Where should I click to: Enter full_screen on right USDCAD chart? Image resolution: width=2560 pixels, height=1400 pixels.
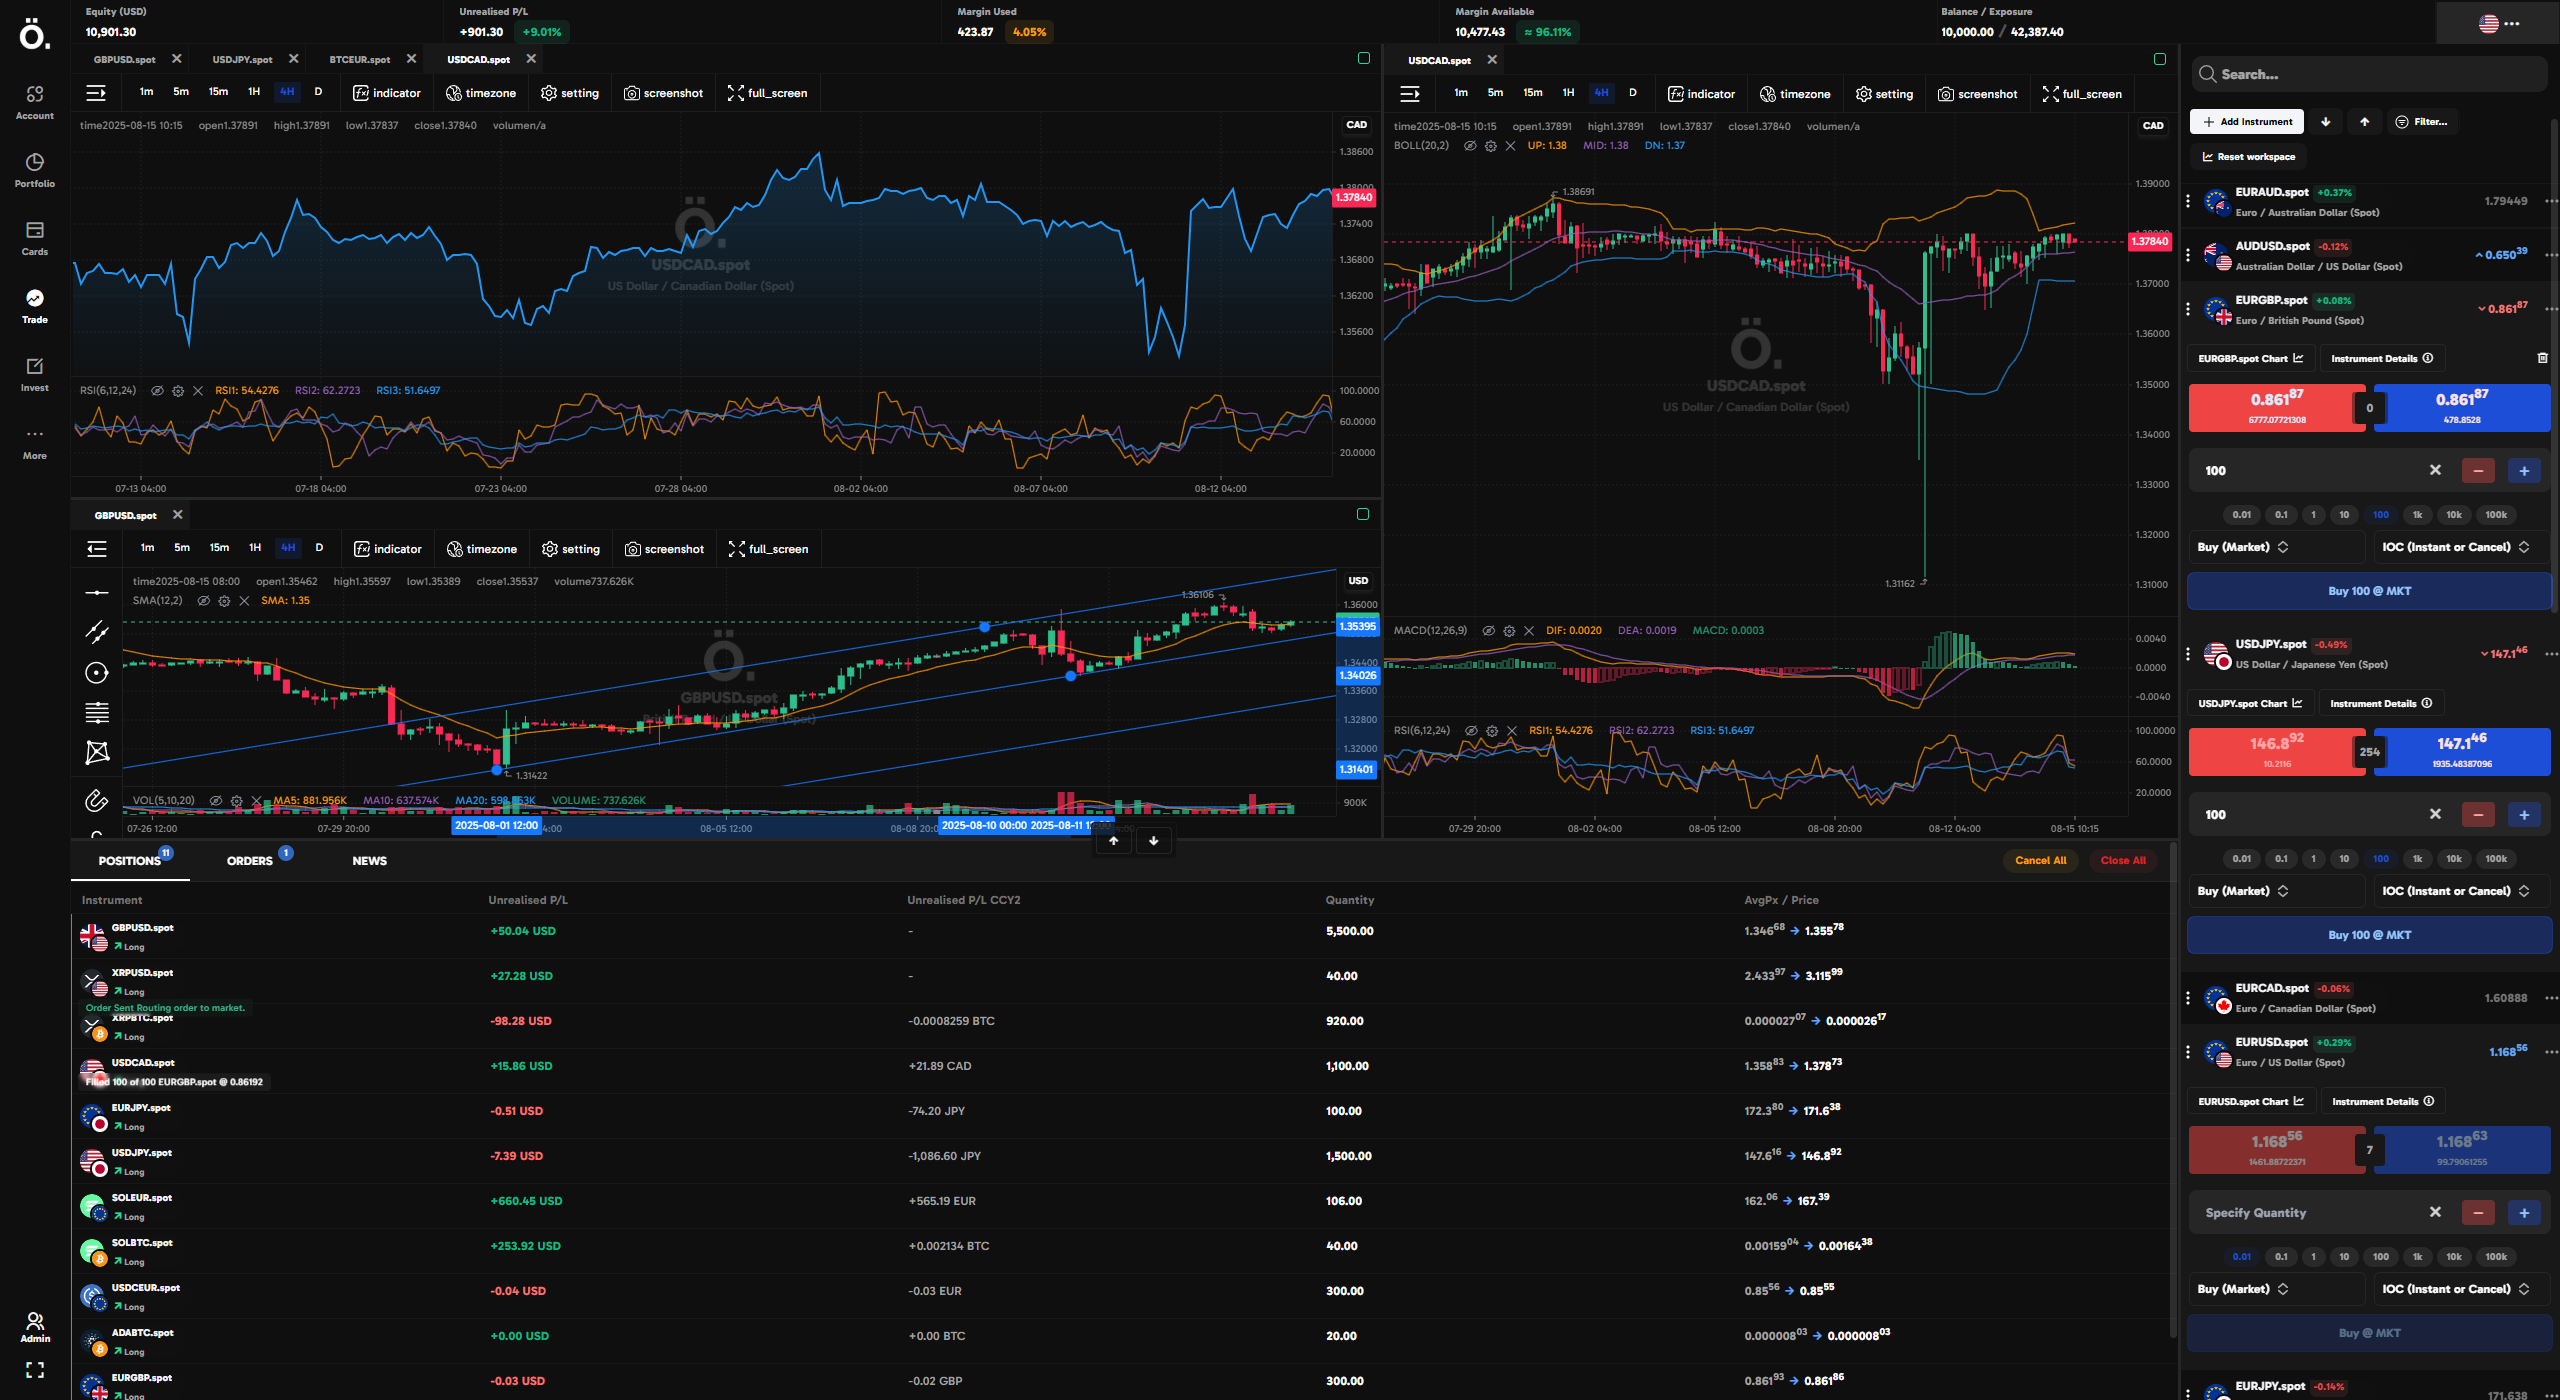(2082, 94)
